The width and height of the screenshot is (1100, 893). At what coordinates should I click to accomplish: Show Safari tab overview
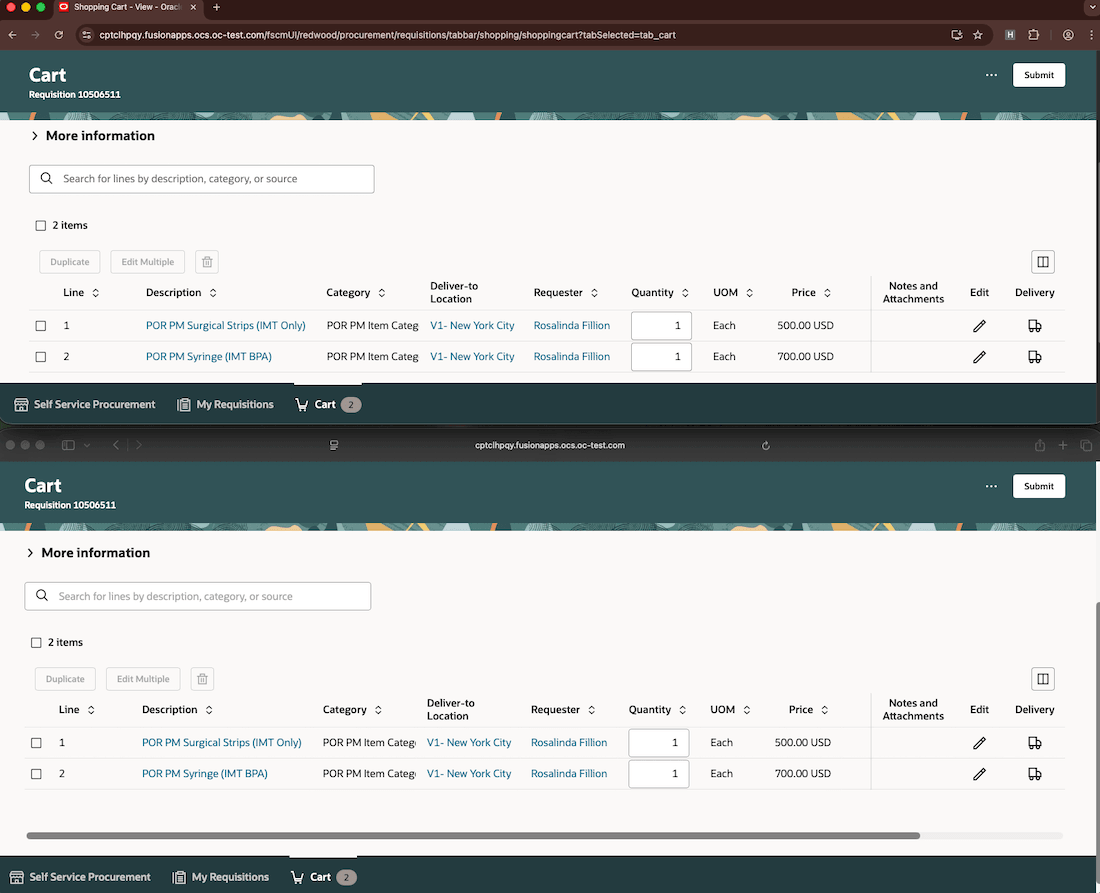1086,445
